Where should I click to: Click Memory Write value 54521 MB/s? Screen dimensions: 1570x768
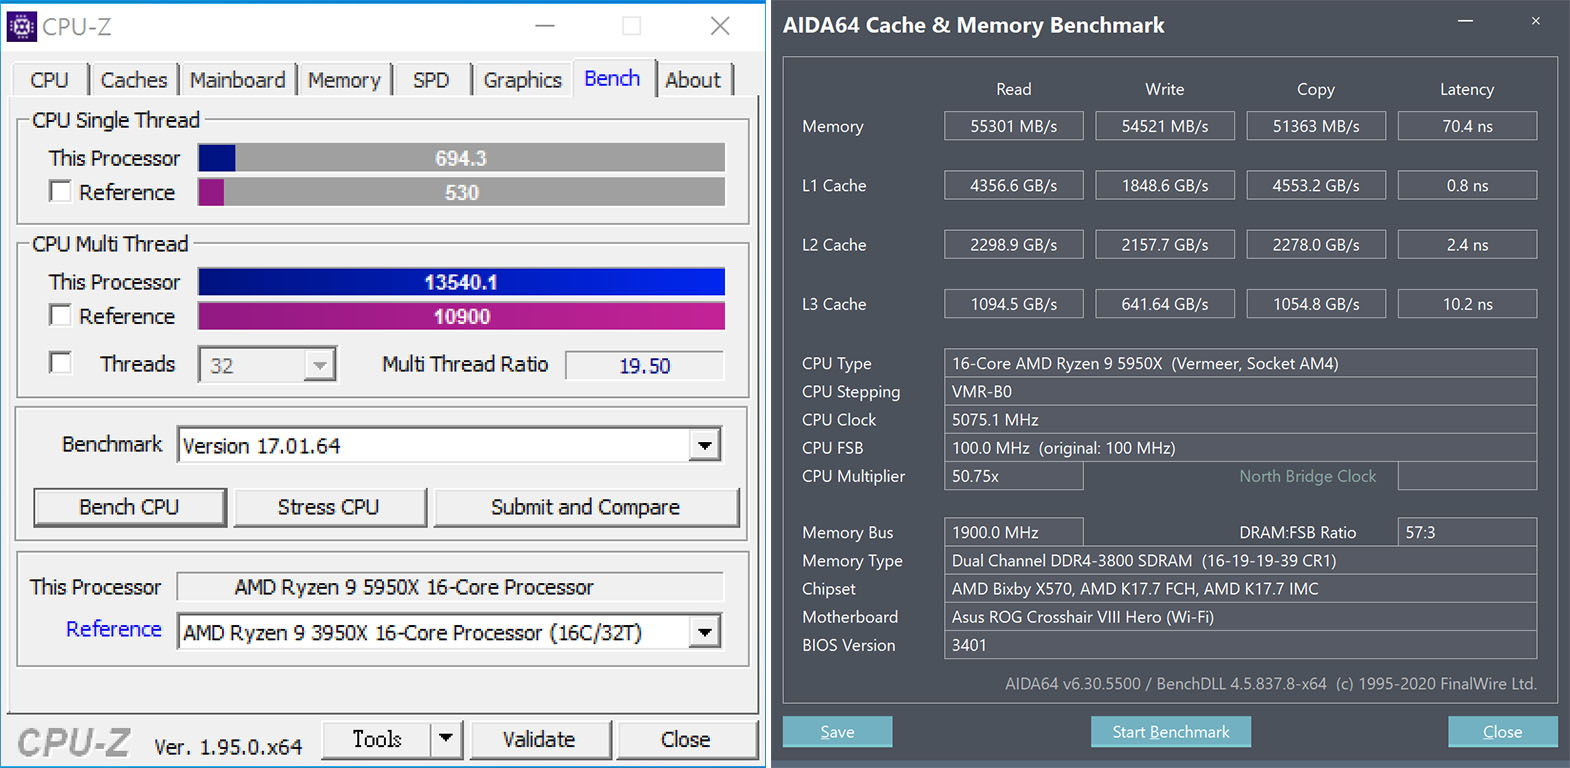coord(1165,126)
